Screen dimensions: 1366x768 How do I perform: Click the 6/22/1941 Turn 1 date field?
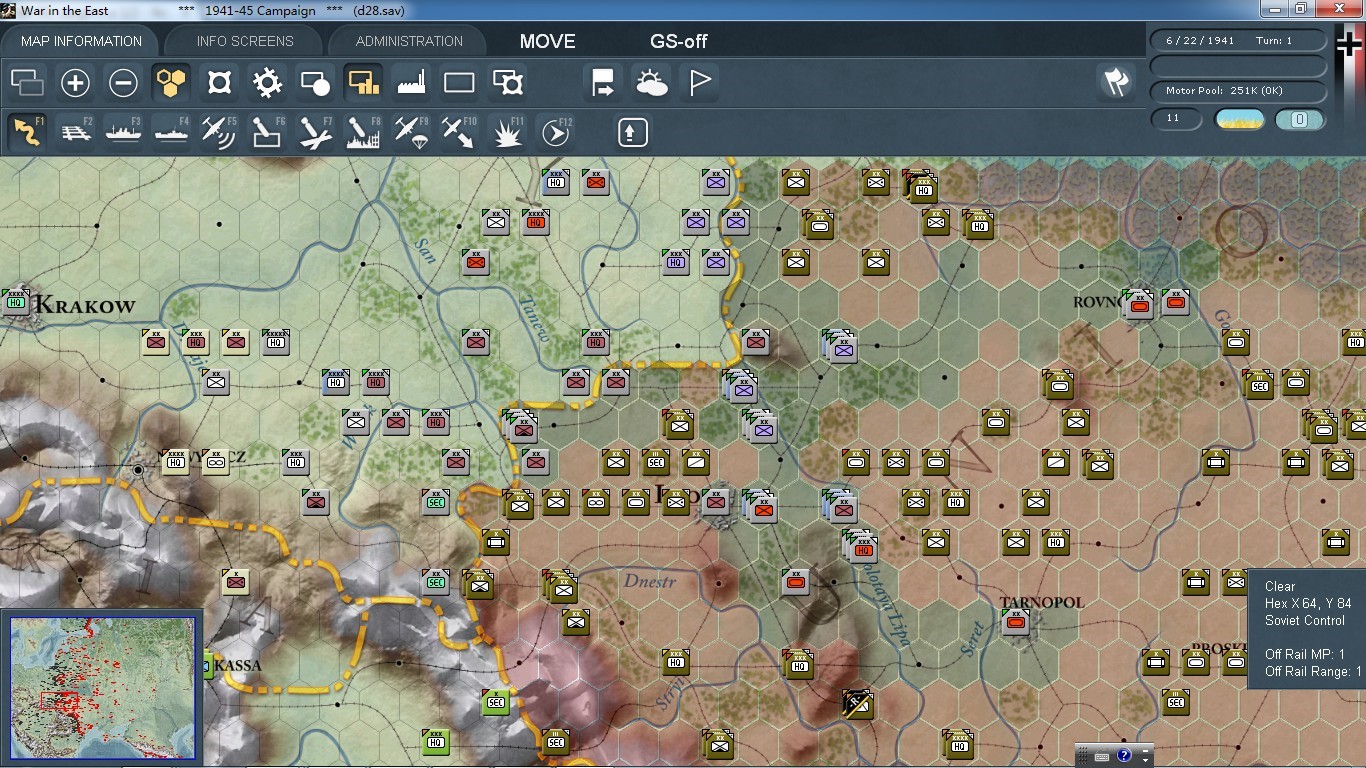pos(1239,41)
